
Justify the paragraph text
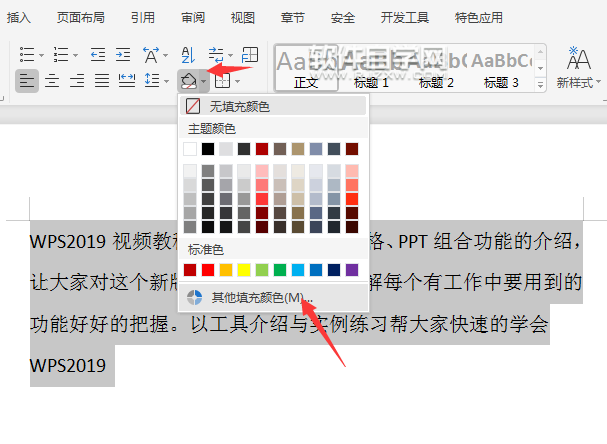click(102, 81)
